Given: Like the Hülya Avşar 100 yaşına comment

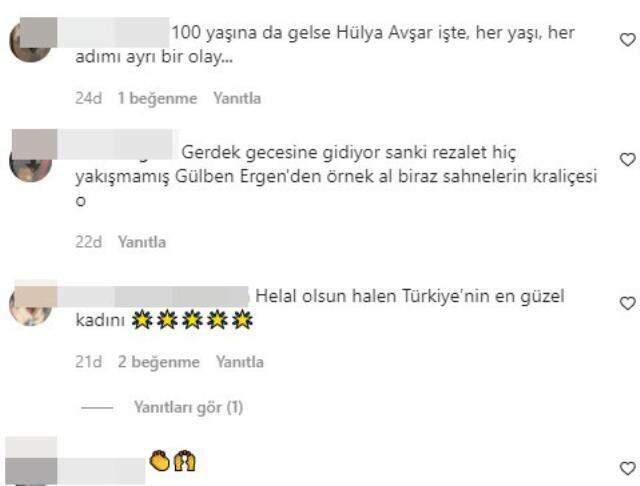Looking at the screenshot, I should tap(627, 40).
